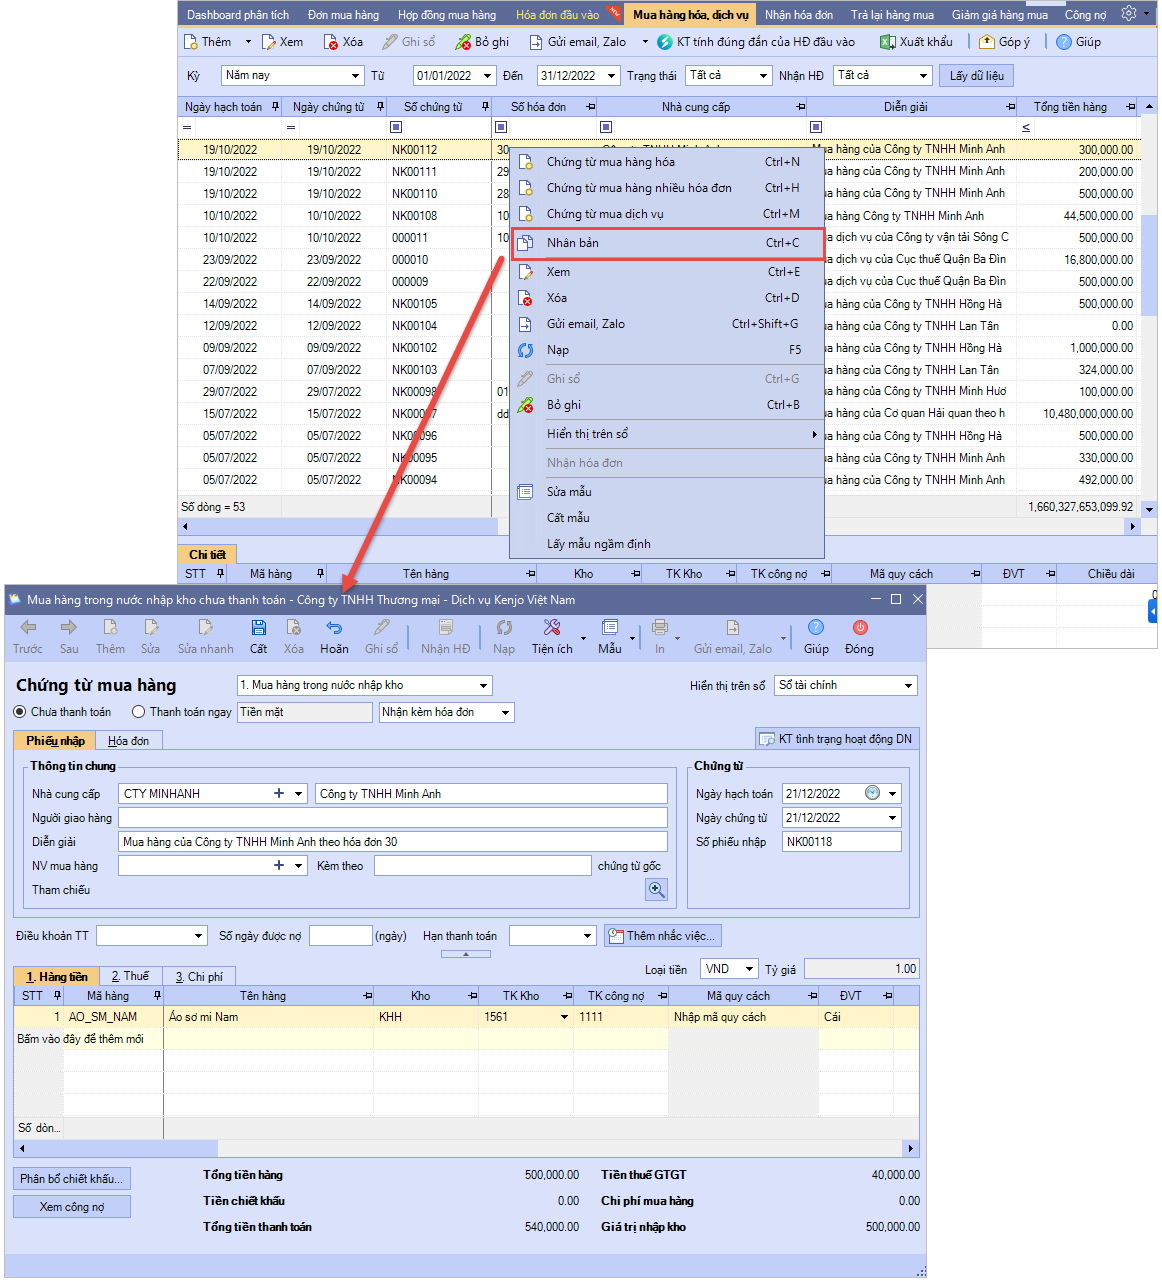Screen dimensions: 1162x1281
Task: Expand the Loại tiền VND dropdown
Action: click(x=749, y=969)
